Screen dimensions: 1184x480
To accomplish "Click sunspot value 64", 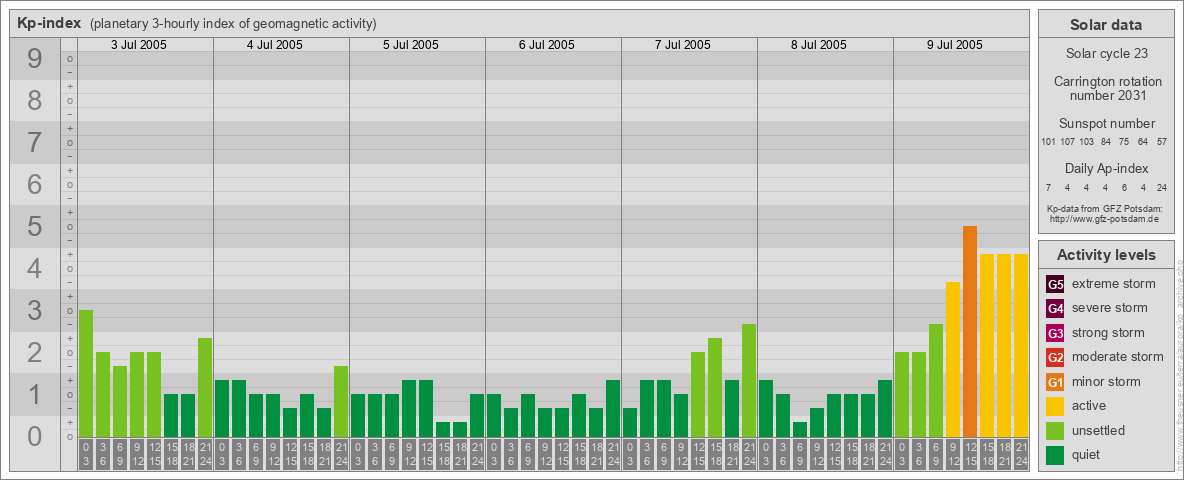I will [x=1143, y=142].
